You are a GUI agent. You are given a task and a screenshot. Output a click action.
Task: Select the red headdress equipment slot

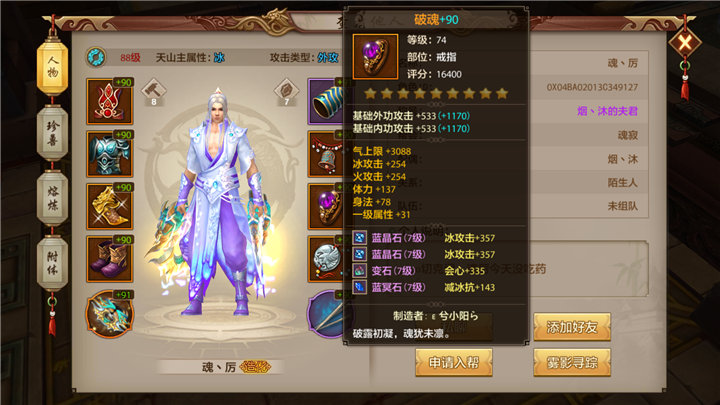point(110,101)
